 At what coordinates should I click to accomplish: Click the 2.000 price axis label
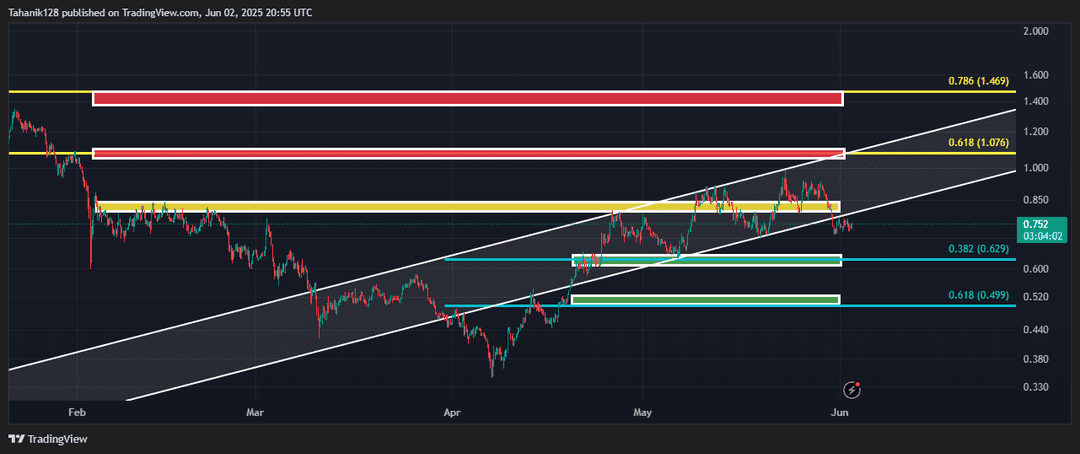[1036, 32]
